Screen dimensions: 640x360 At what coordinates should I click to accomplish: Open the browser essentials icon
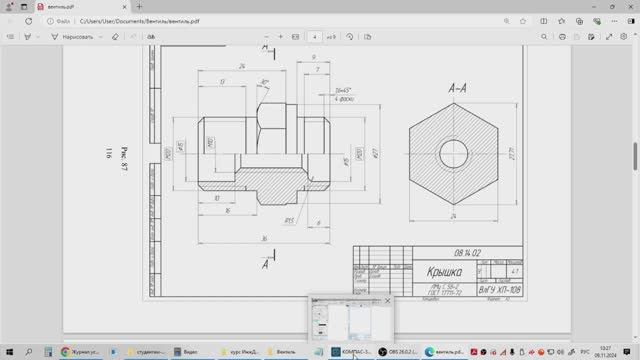coord(597,21)
